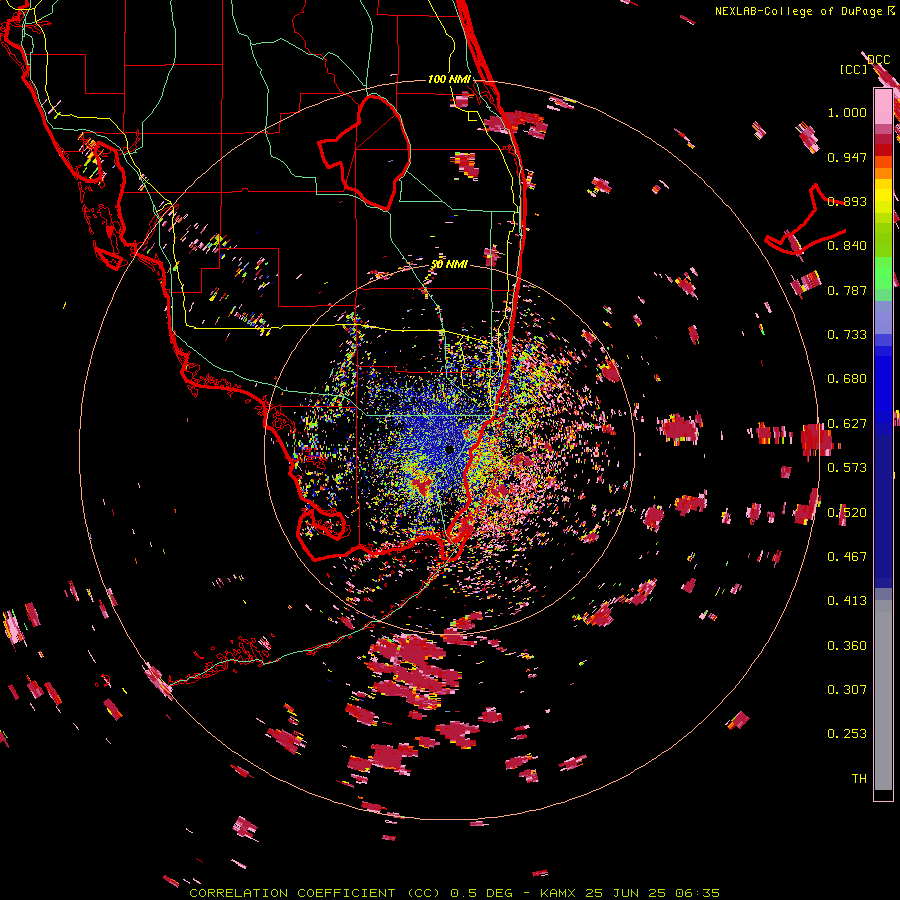
Task: Click the pink top segment of the color bar
Action: click(883, 106)
